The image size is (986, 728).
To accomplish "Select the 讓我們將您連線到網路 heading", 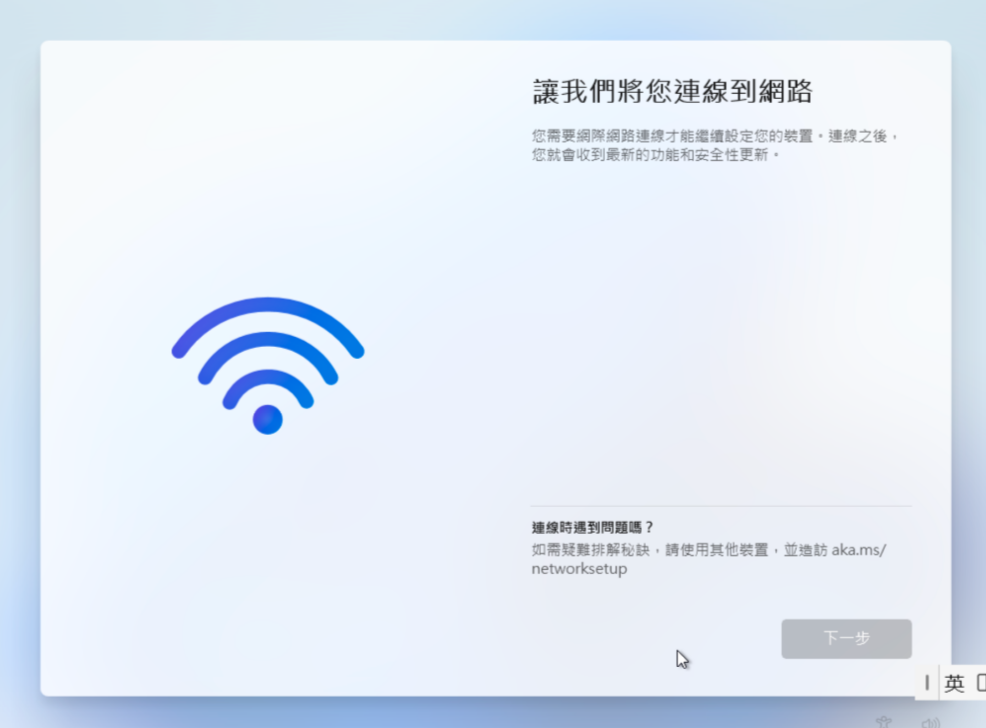I will coord(672,91).
